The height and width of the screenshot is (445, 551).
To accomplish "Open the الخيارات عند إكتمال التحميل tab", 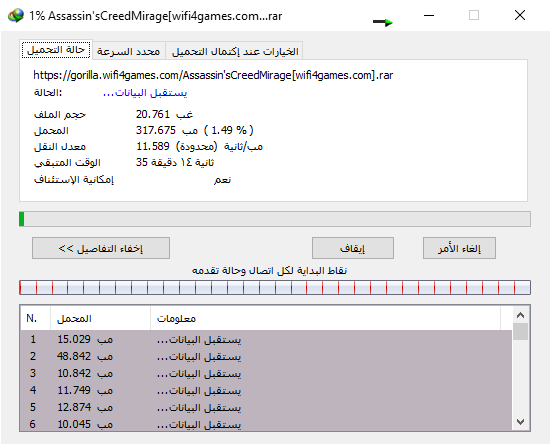I will point(235,51).
